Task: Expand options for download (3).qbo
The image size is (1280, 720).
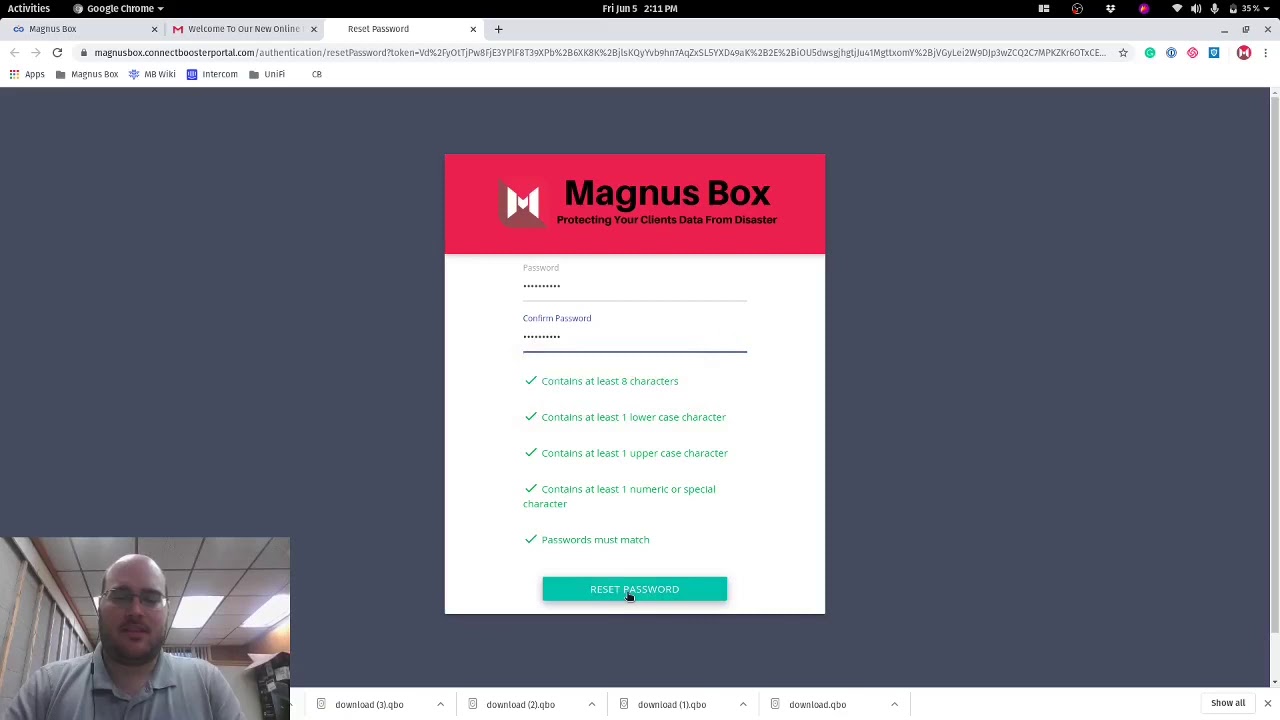Action: 440,705
